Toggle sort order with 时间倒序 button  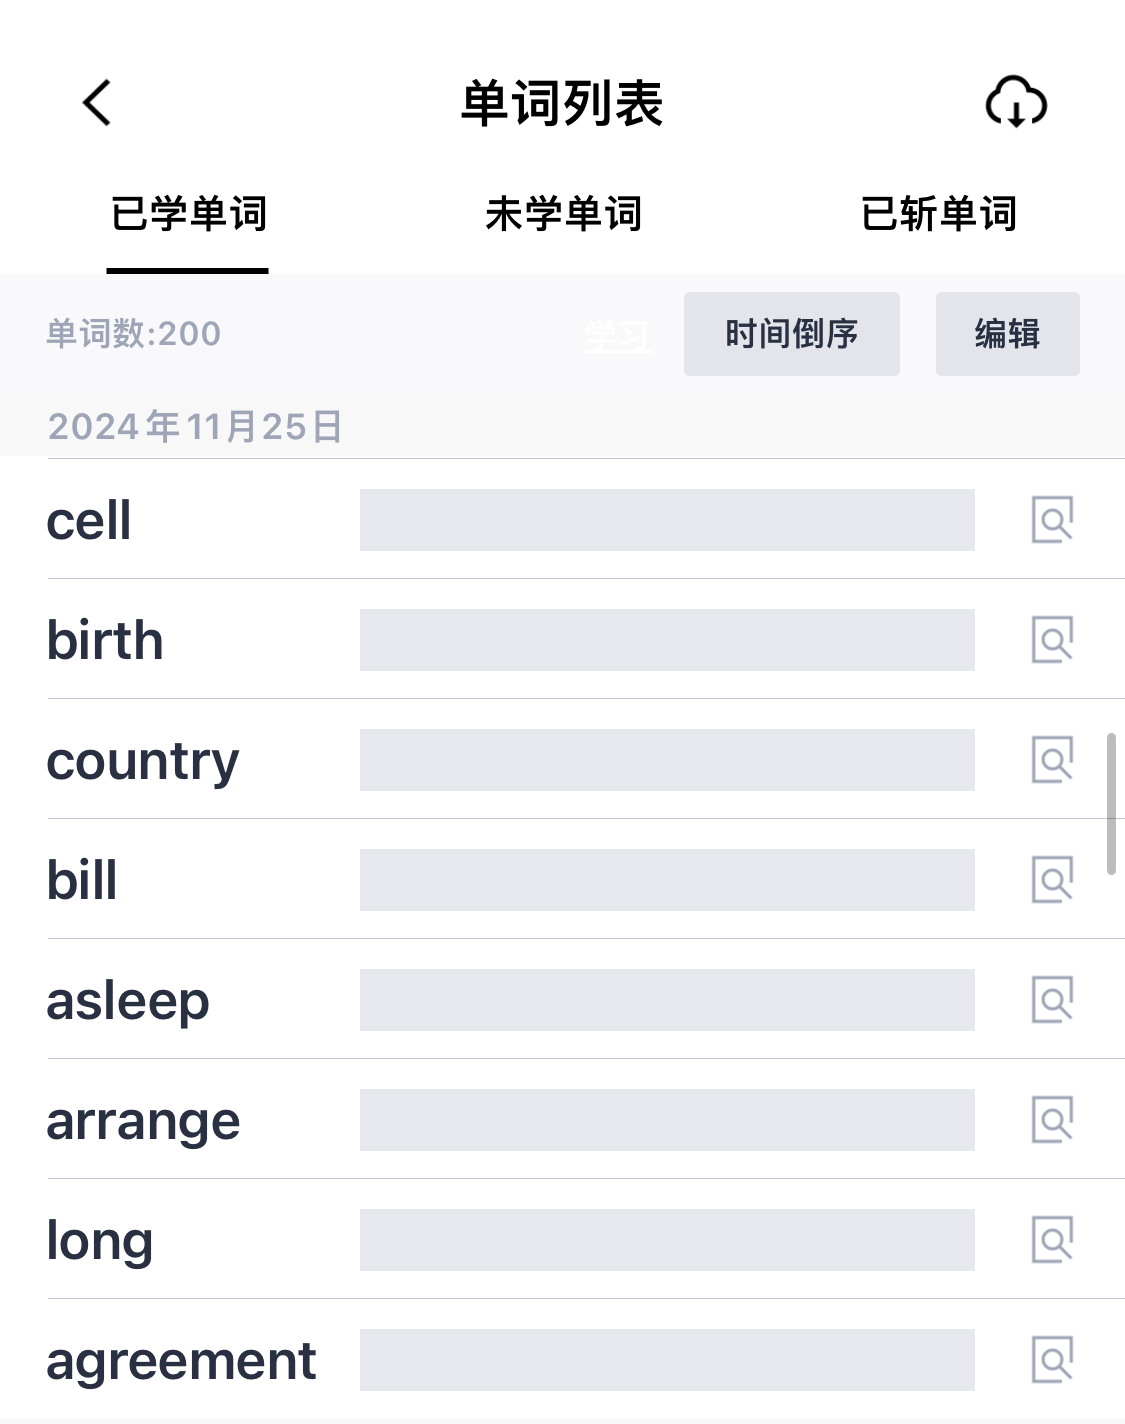pyautogui.click(x=792, y=334)
